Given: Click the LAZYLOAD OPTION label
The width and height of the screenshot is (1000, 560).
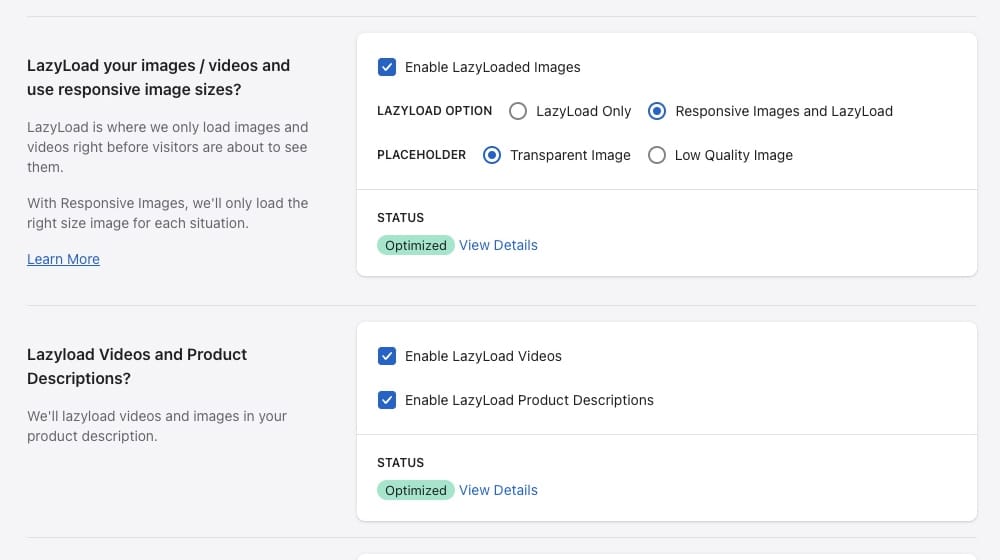Looking at the screenshot, I should pyautogui.click(x=434, y=111).
